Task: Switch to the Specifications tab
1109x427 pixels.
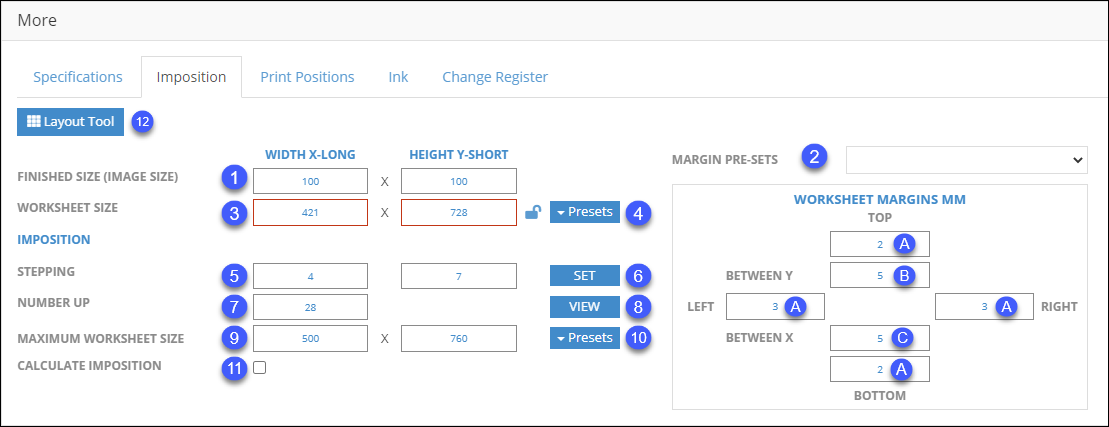Action: tap(78, 77)
